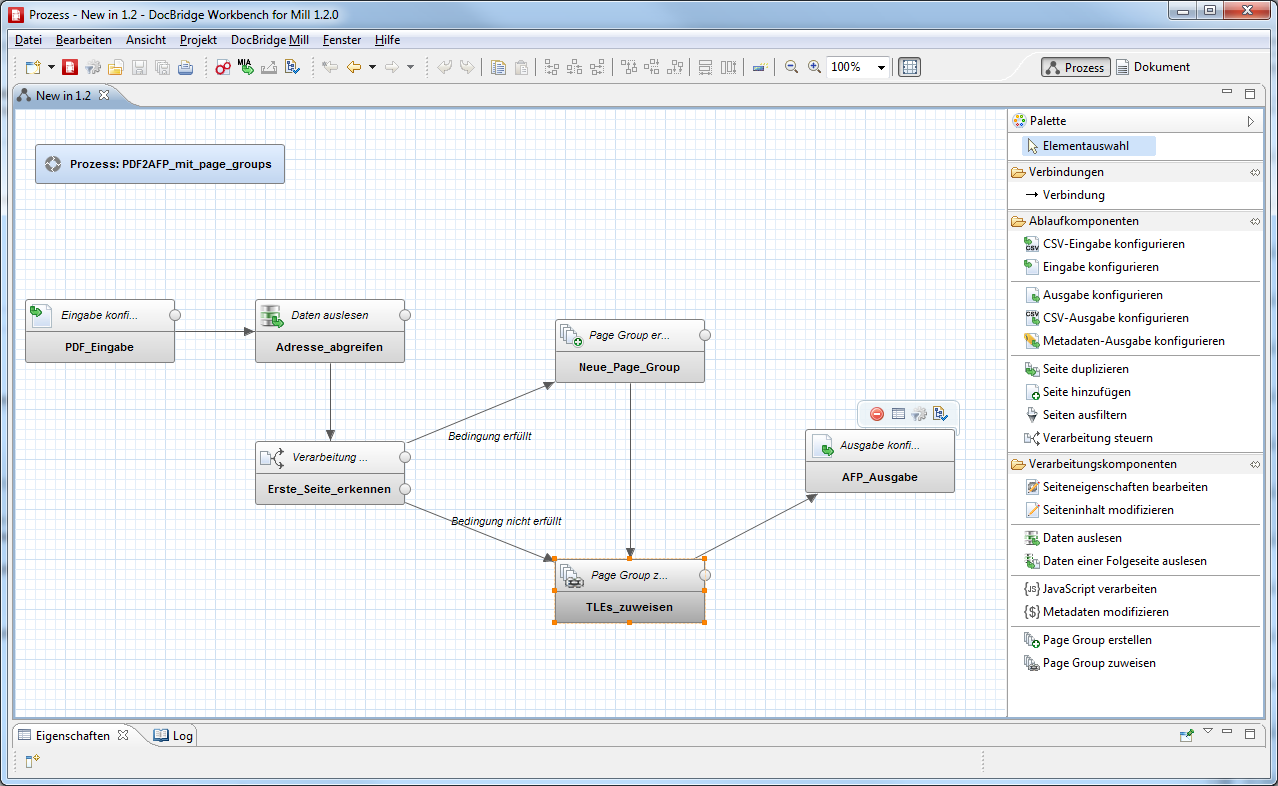This screenshot has height=786, width=1278.
Task: Select the JavaScript verarbeiten palette tool
Action: [x=1098, y=589]
